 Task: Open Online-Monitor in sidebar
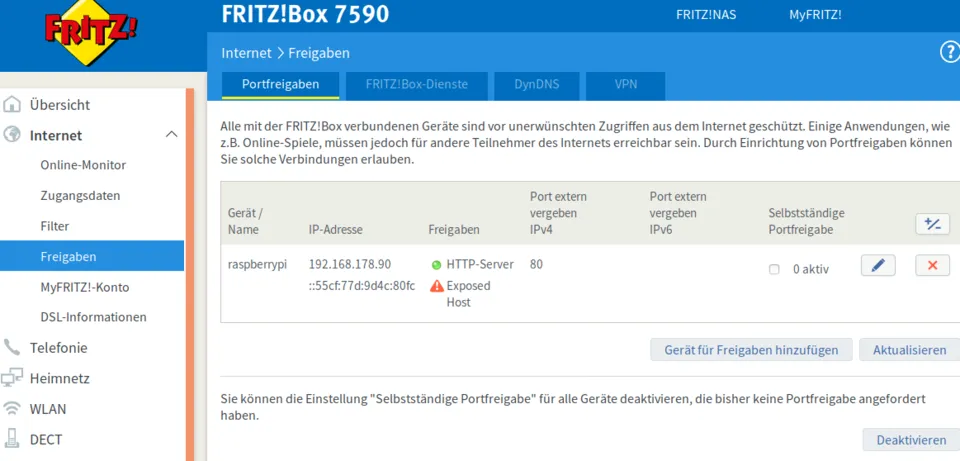[x=83, y=165]
